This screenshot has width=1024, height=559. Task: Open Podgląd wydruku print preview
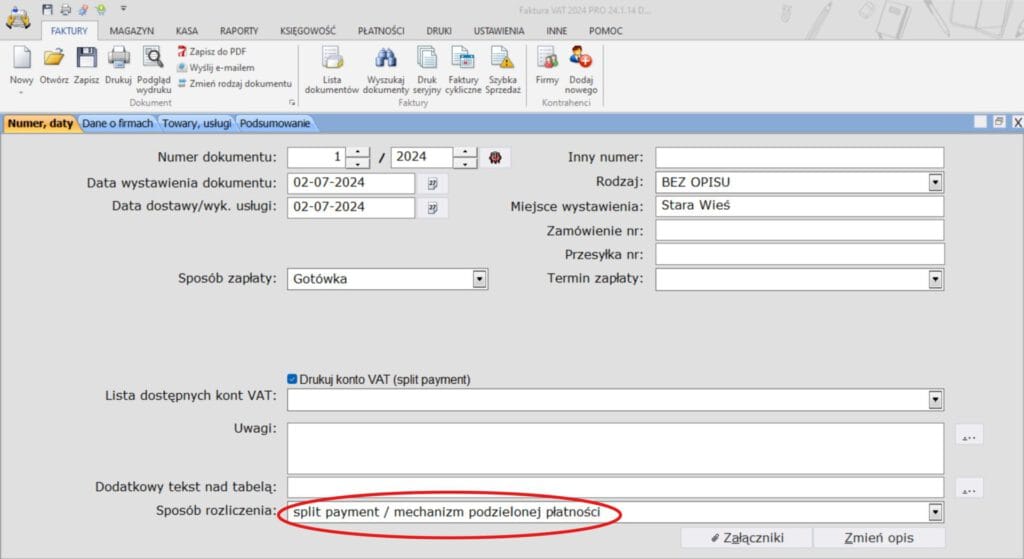pos(153,62)
